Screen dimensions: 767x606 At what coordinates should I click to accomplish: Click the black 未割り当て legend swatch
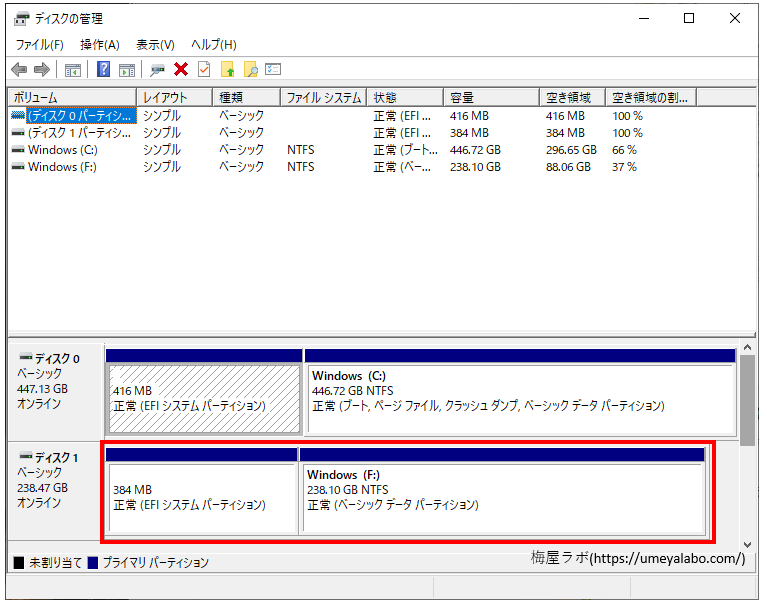[19, 563]
